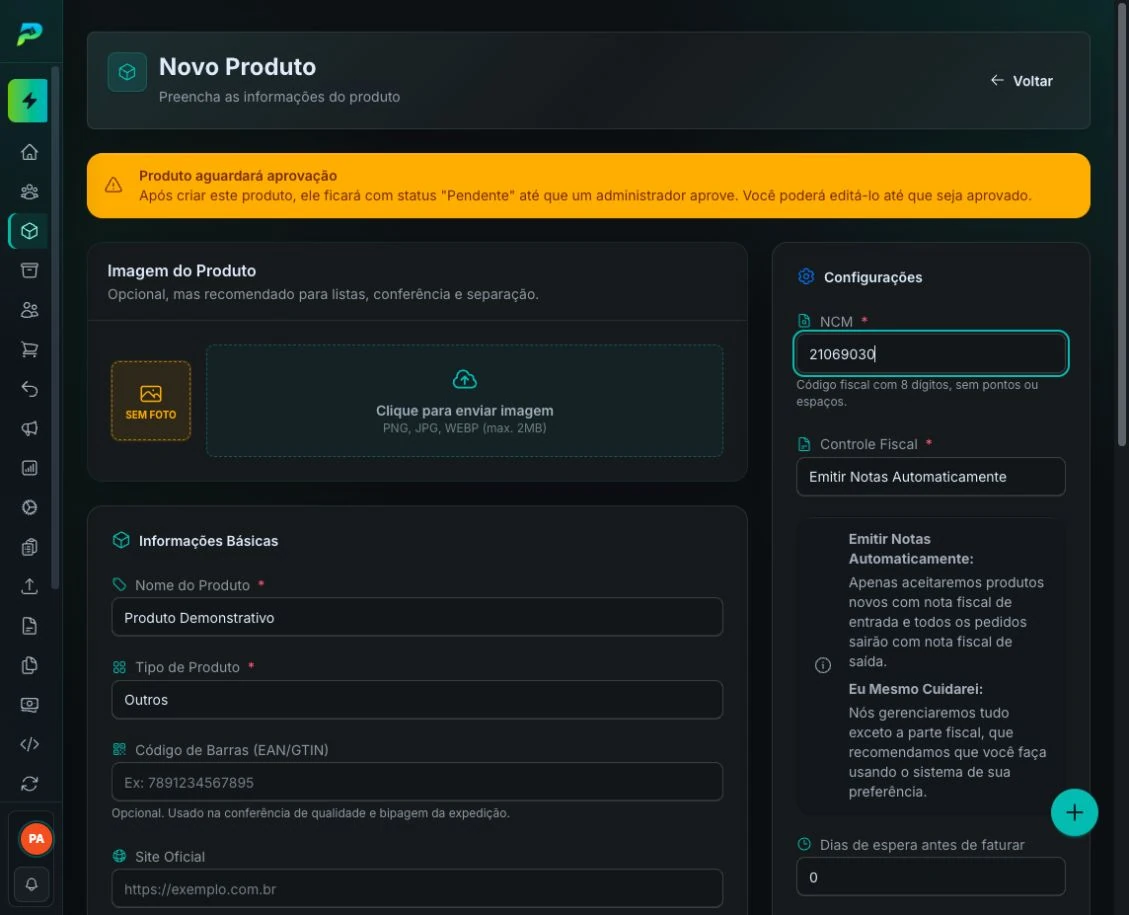
Task: Open the notifications bell icon
Action: click(32, 884)
